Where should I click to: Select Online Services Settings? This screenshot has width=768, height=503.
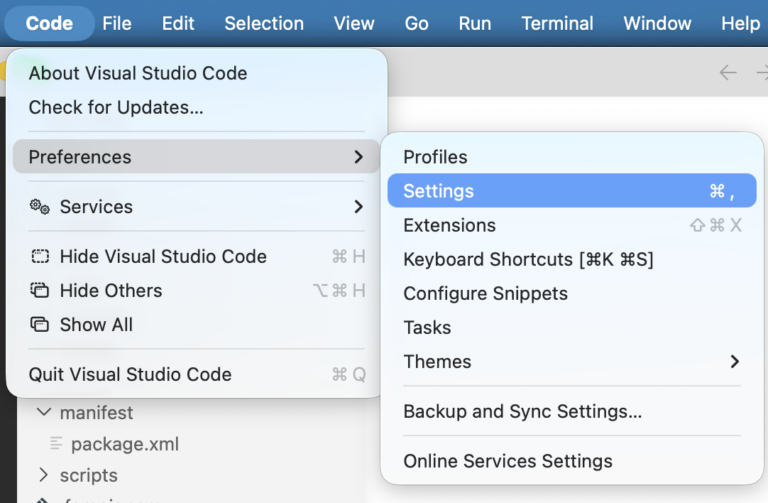pos(572,461)
